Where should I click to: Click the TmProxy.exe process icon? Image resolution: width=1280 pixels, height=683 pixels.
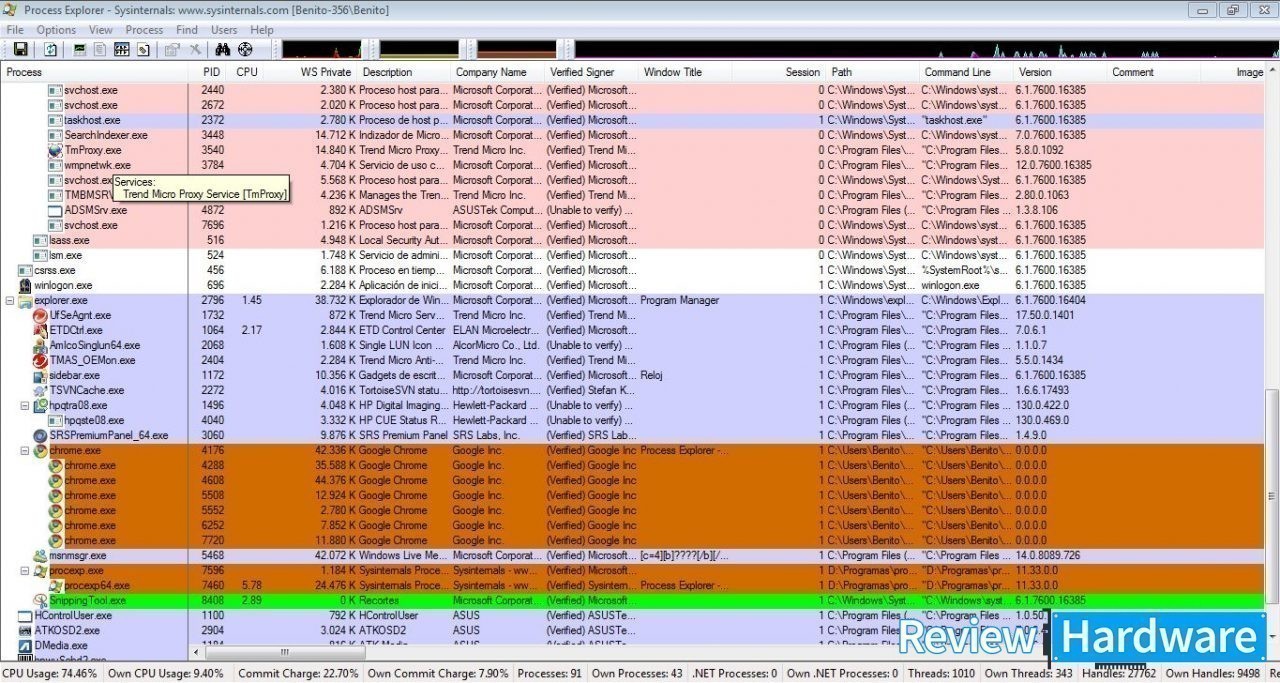(x=56, y=150)
